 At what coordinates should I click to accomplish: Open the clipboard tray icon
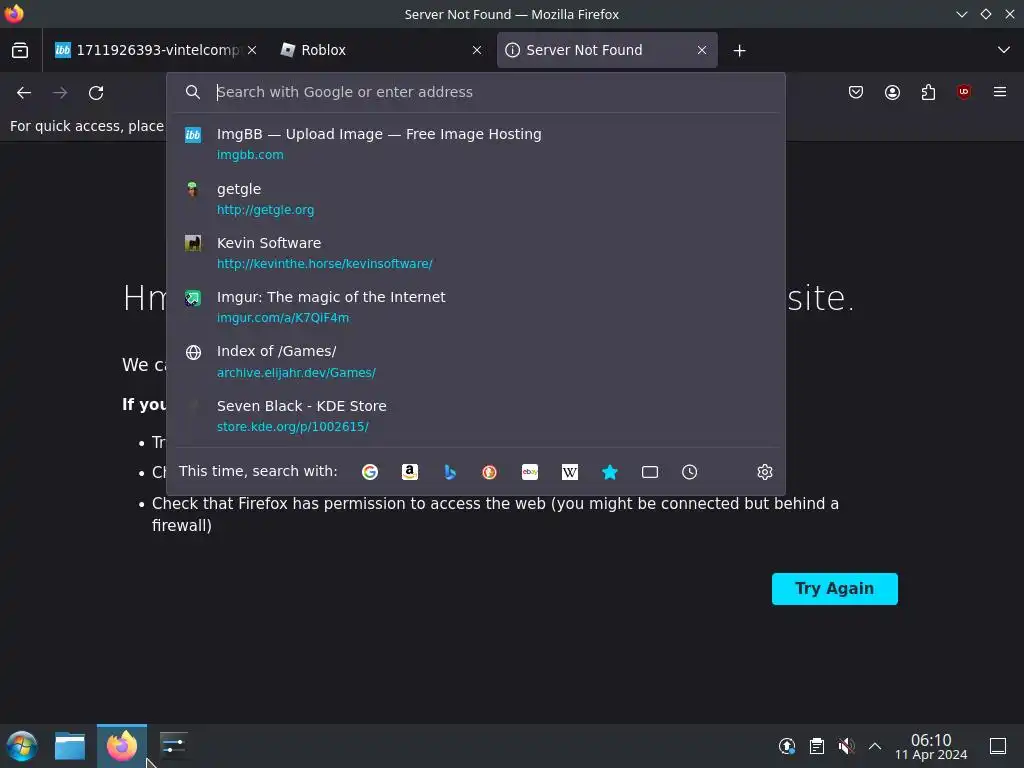816,746
